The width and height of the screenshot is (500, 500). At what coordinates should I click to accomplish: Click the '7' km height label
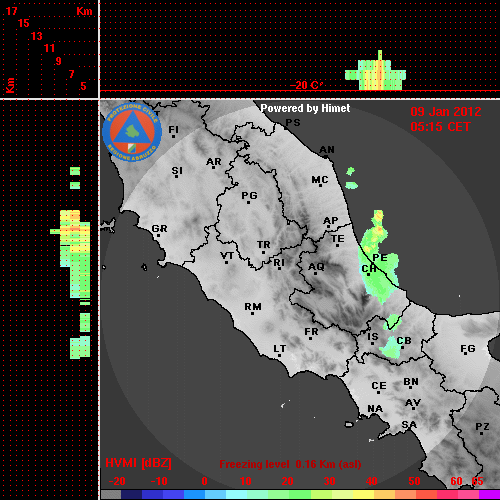tap(71, 74)
